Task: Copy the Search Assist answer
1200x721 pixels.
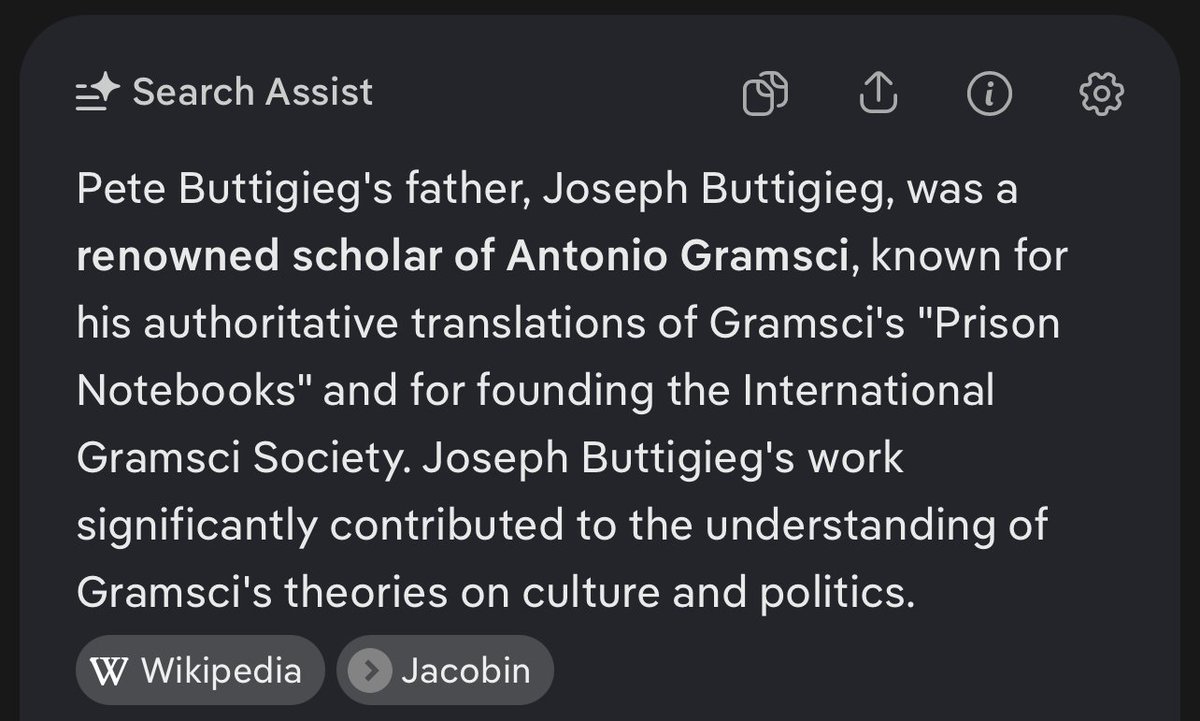Action: [765, 94]
